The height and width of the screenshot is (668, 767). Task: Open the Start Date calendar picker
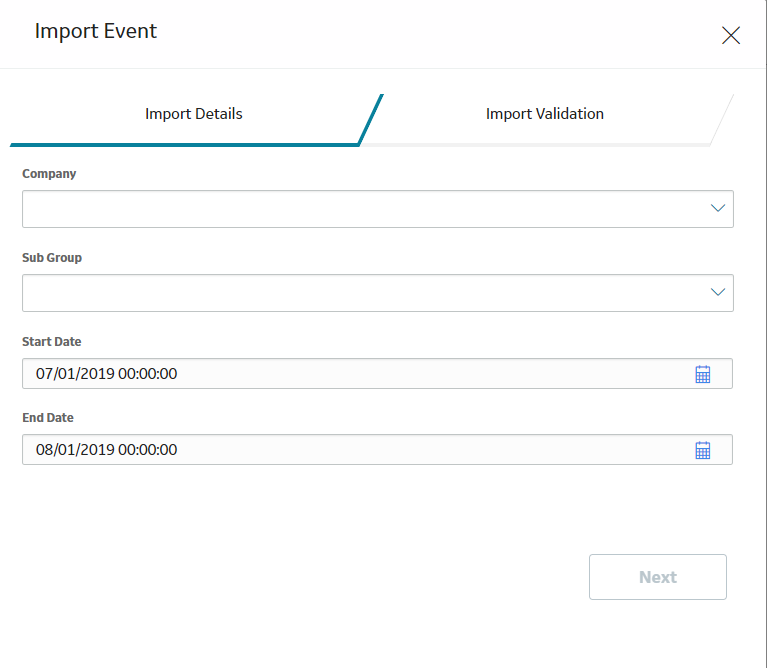(x=702, y=374)
